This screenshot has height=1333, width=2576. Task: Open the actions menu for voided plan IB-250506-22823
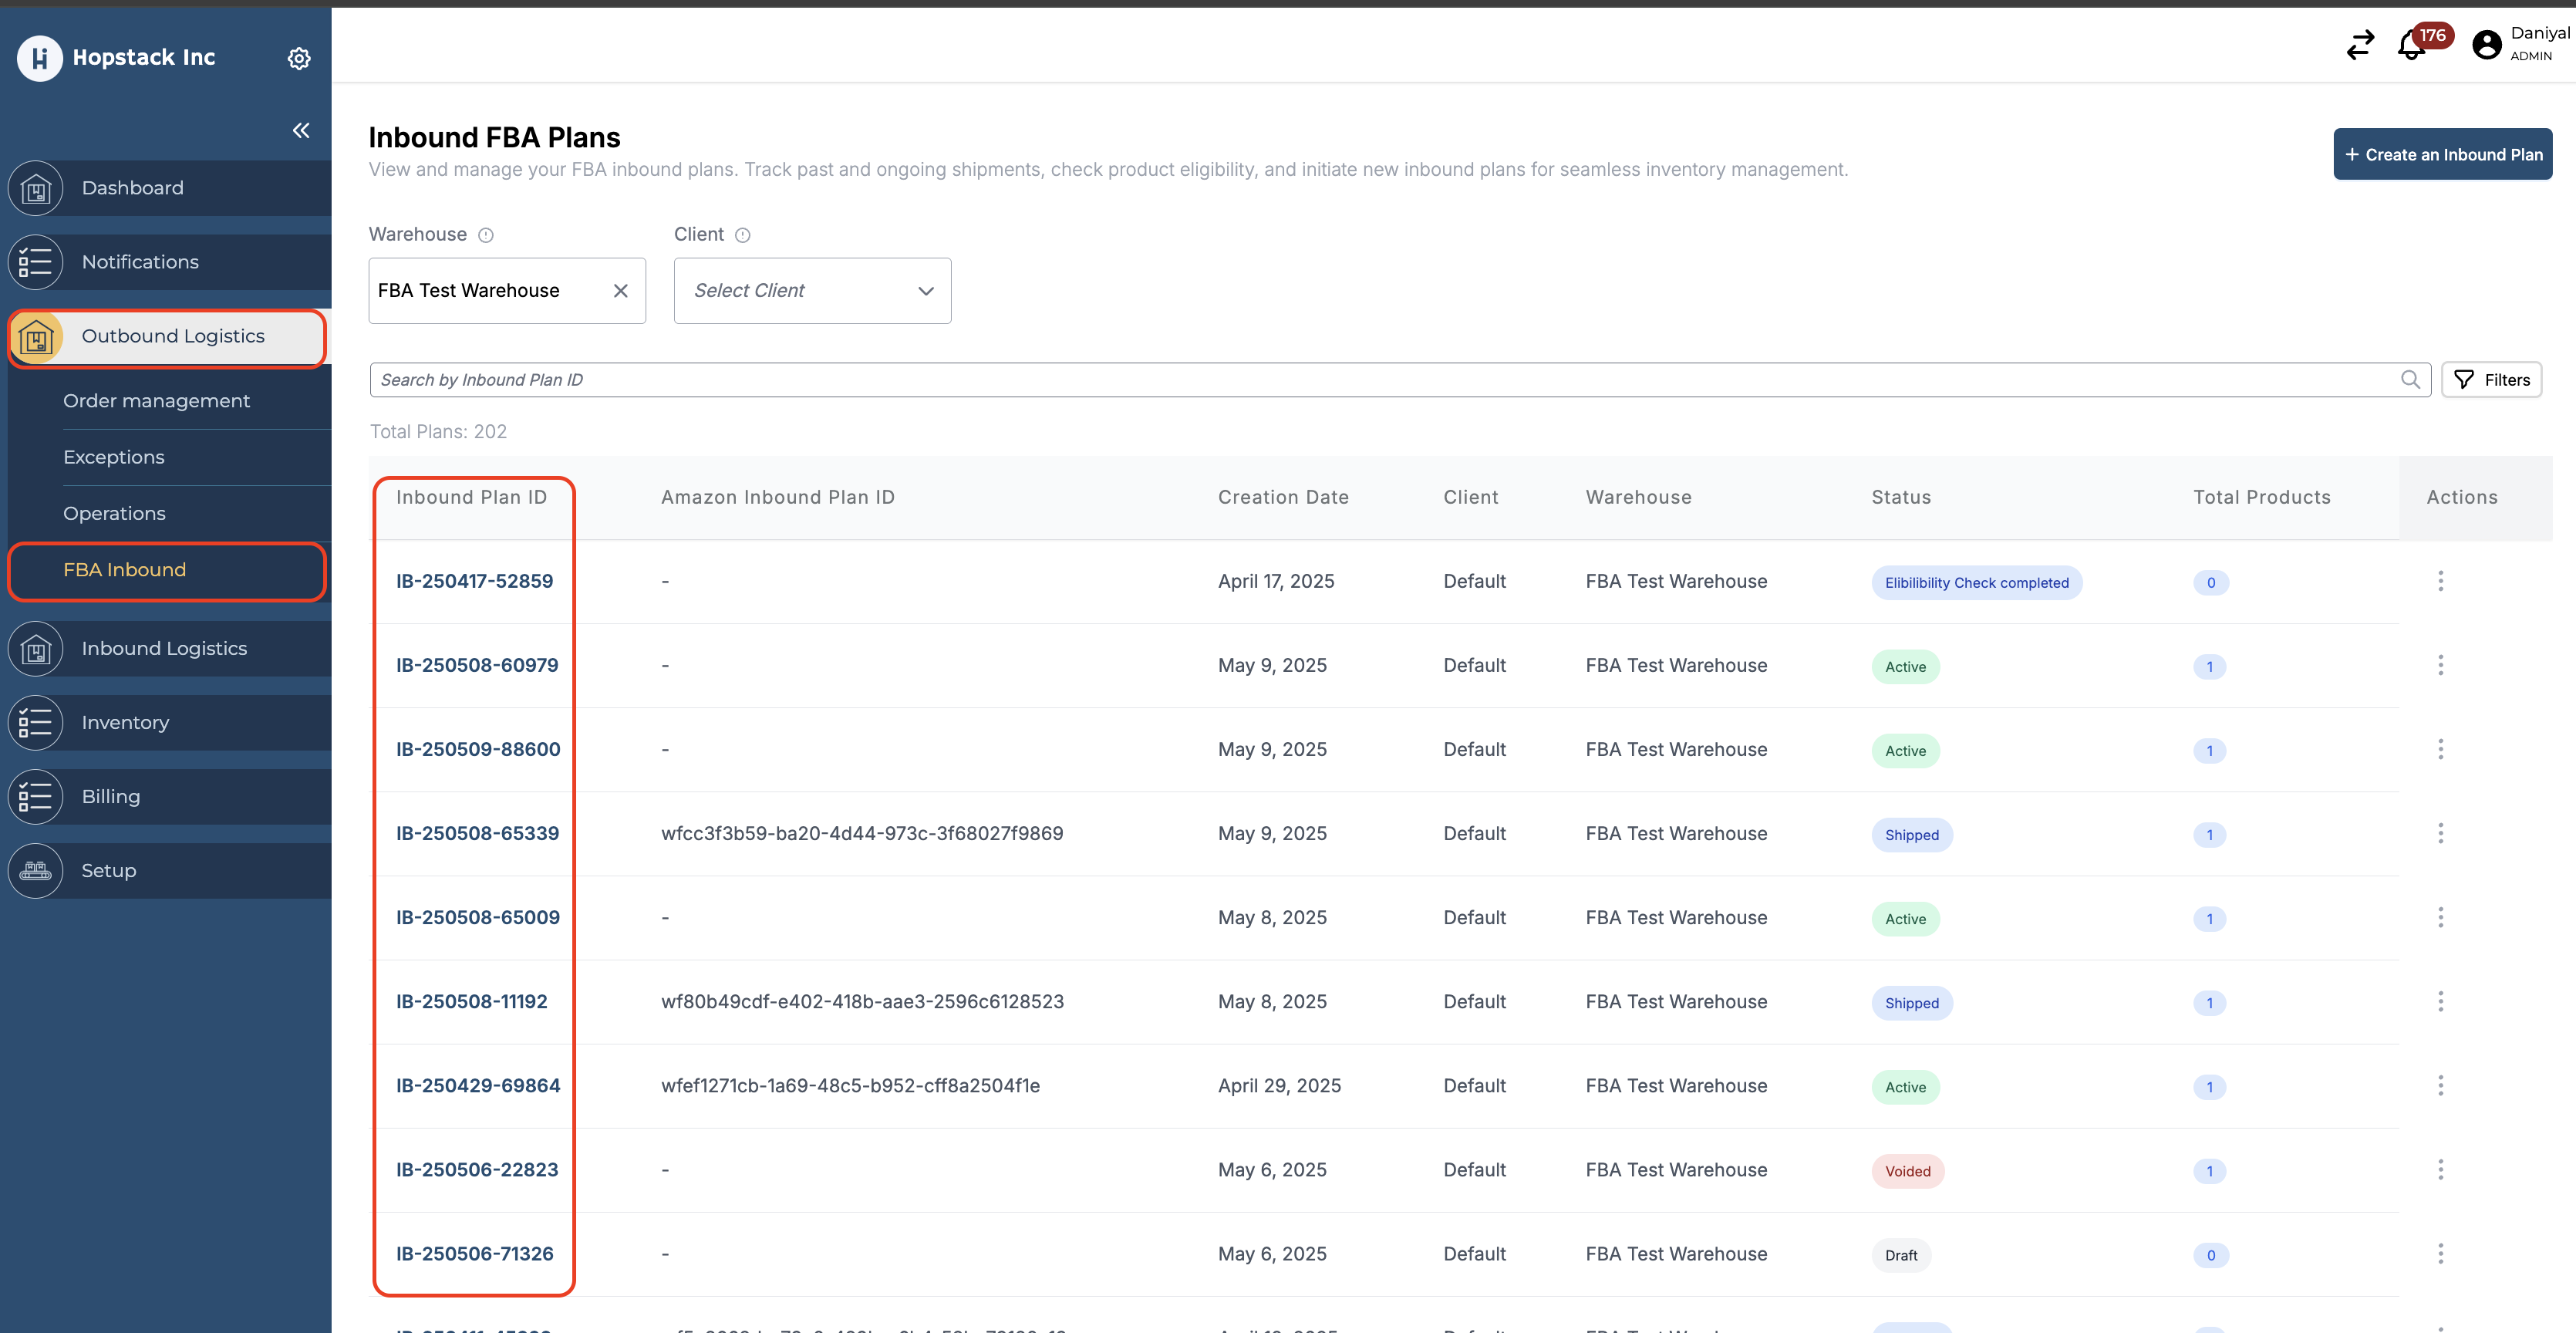coord(2440,1169)
